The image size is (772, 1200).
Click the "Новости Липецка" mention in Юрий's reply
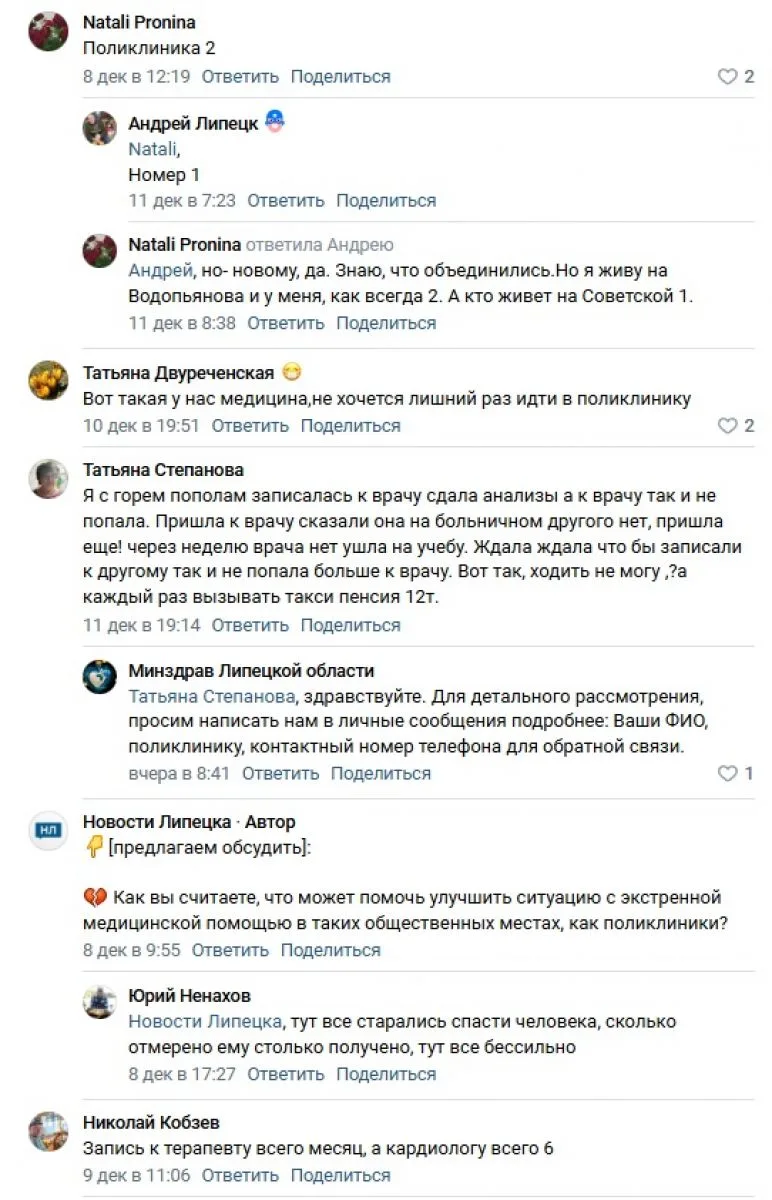[205, 1022]
